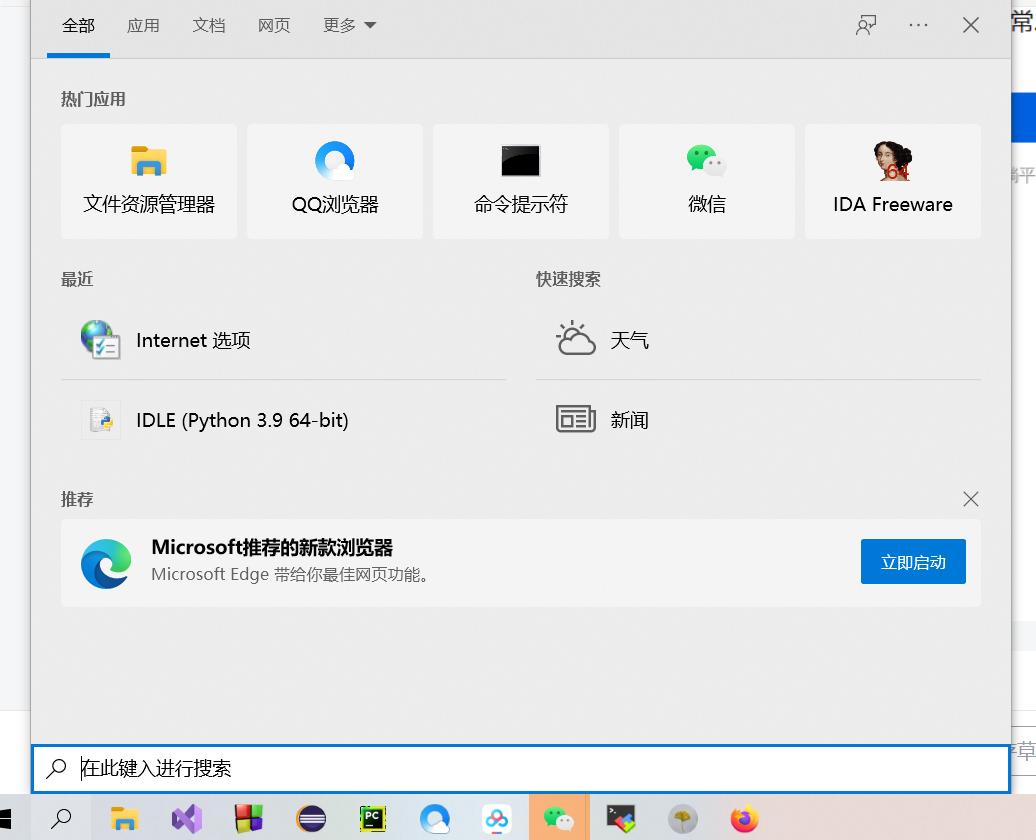The height and width of the screenshot is (840, 1036).
Task: Click the 热门应用 section label
Action: tap(93, 99)
